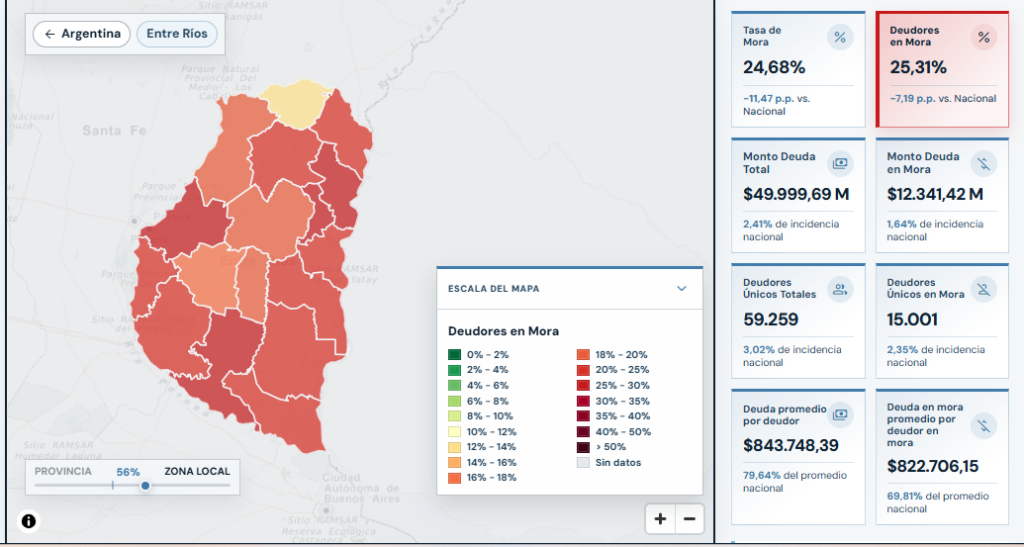
Task: Open the map info icon
Action: click(29, 521)
